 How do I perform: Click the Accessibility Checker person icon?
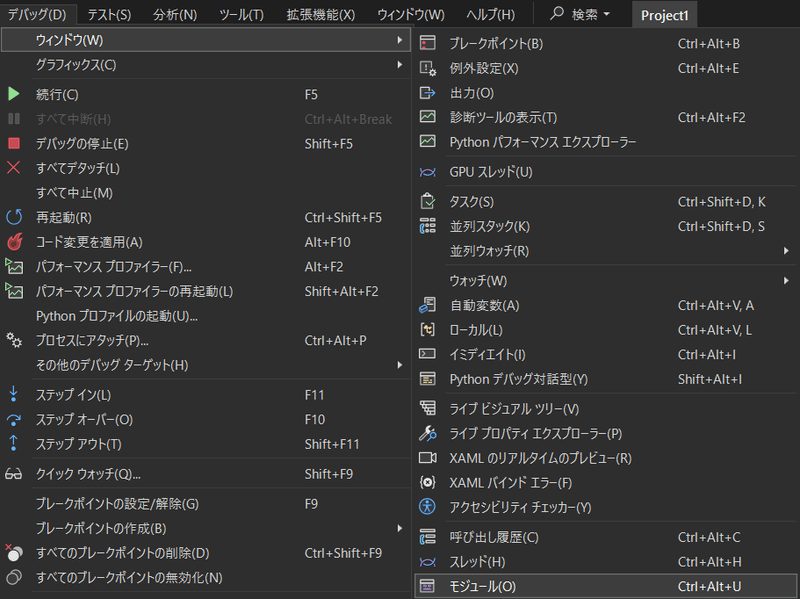[x=427, y=508]
